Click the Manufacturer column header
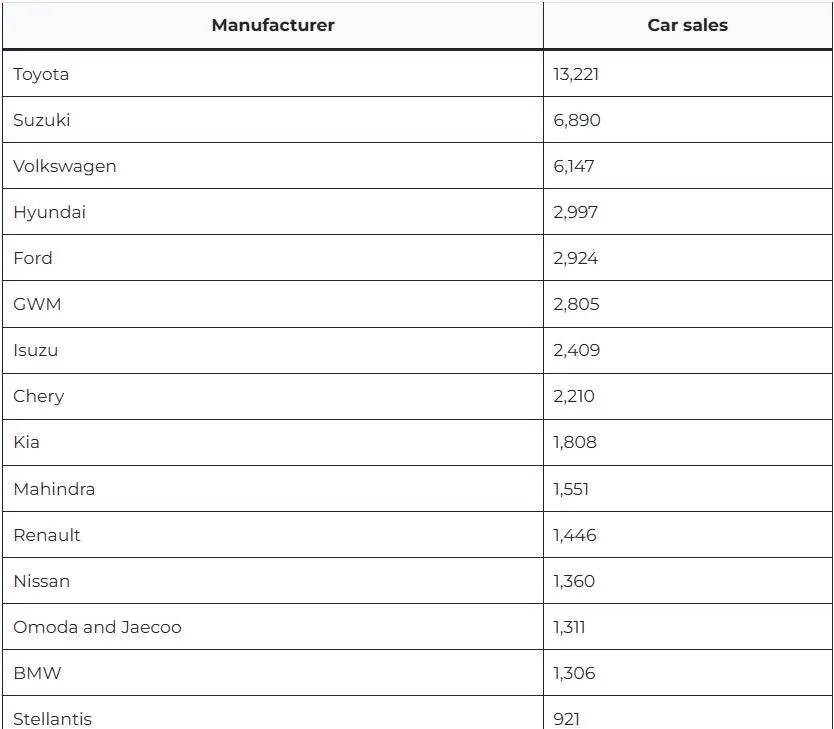The height and width of the screenshot is (729, 834). 273,26
